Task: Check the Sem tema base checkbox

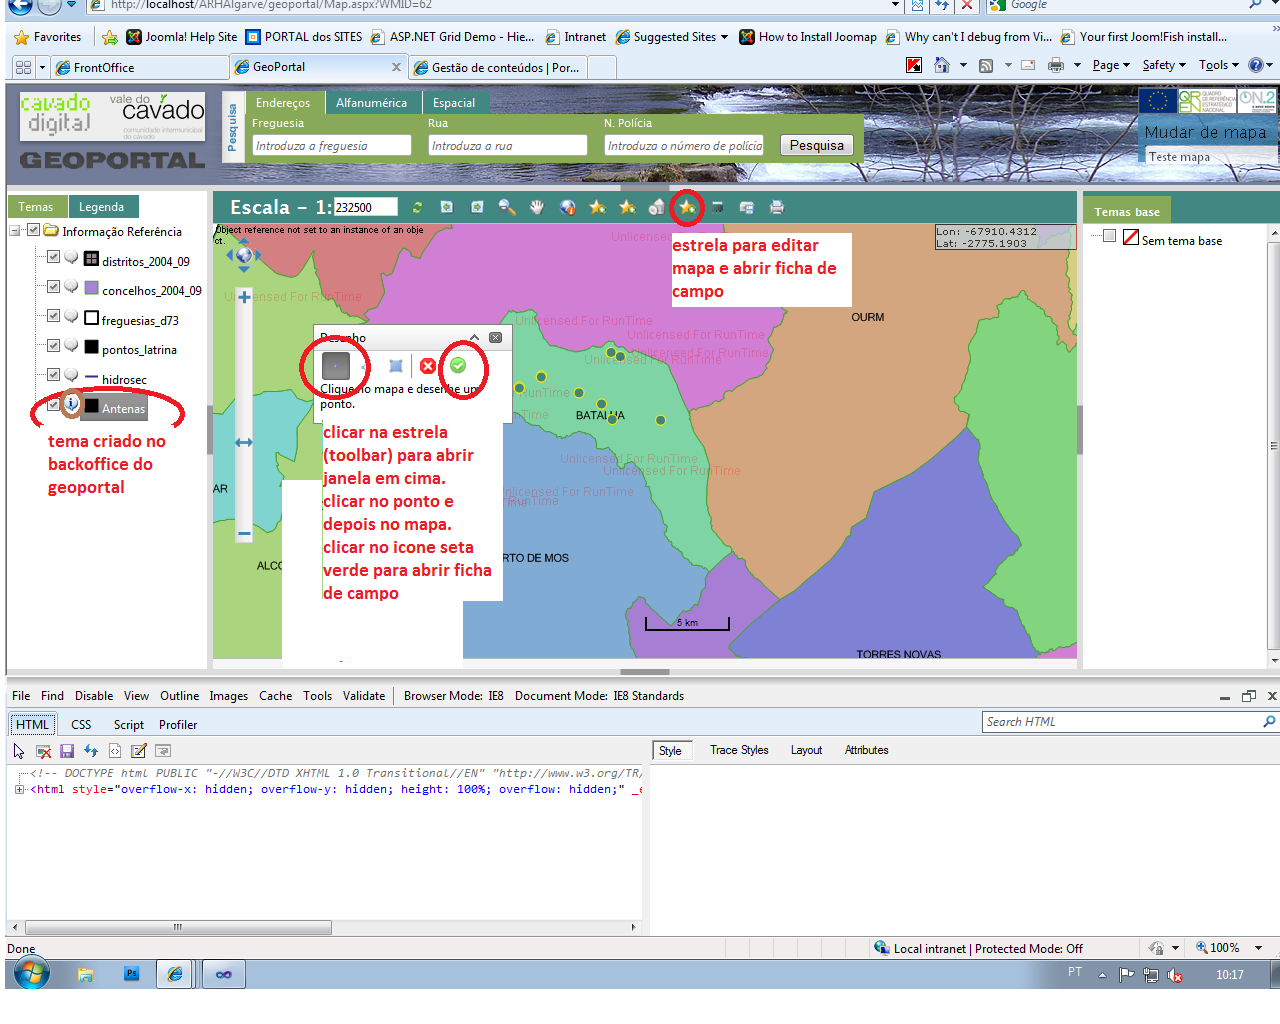Action: pos(1109,236)
